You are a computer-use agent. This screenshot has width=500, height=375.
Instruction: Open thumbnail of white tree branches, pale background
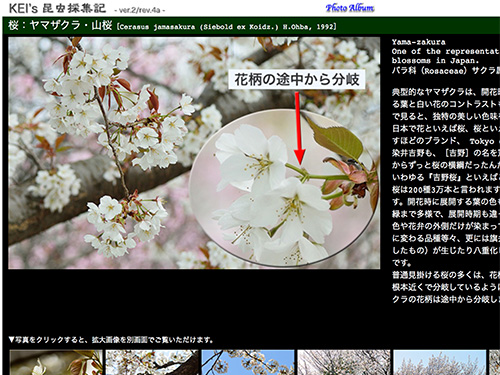point(344,362)
